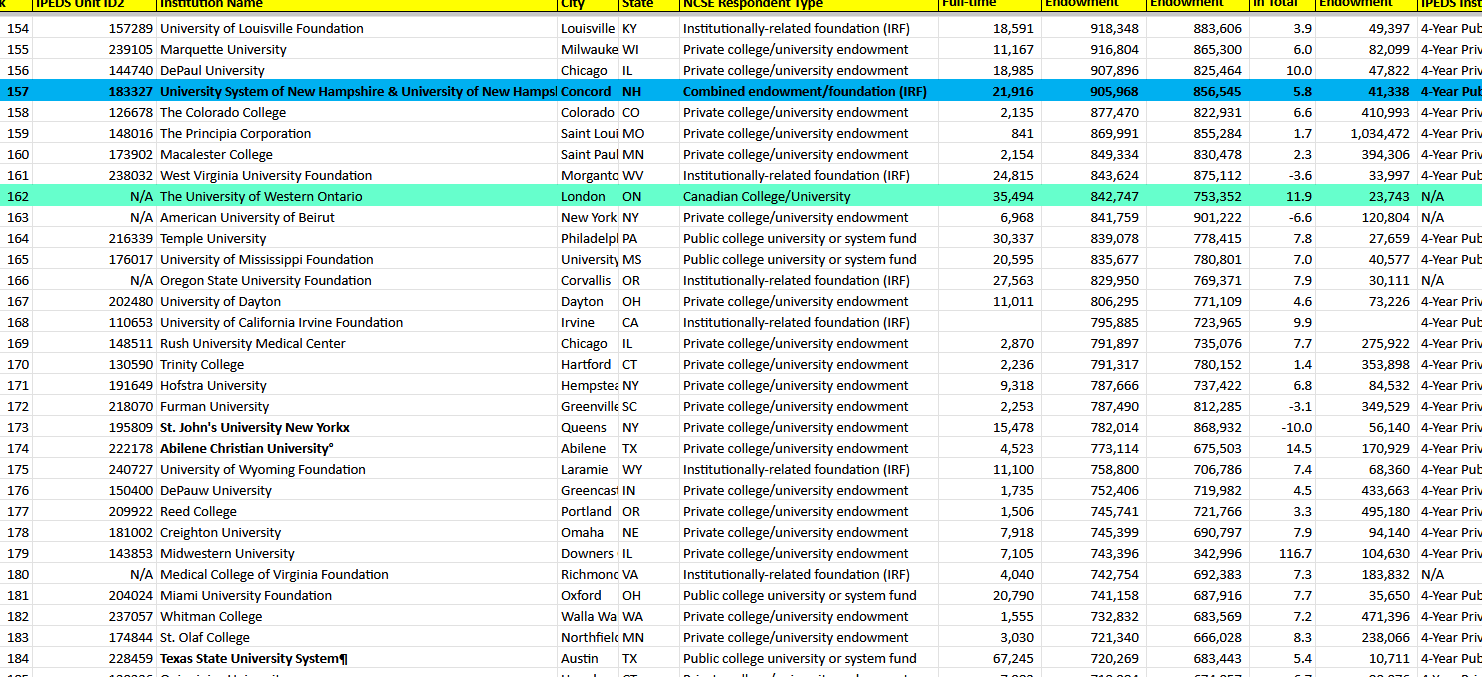The height and width of the screenshot is (677, 1482).
Task: Click American University of Beirut cell
Action: (x=357, y=218)
